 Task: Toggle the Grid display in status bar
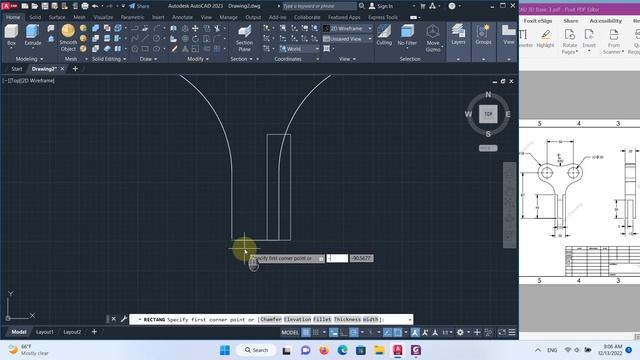pyautogui.click(x=306, y=332)
